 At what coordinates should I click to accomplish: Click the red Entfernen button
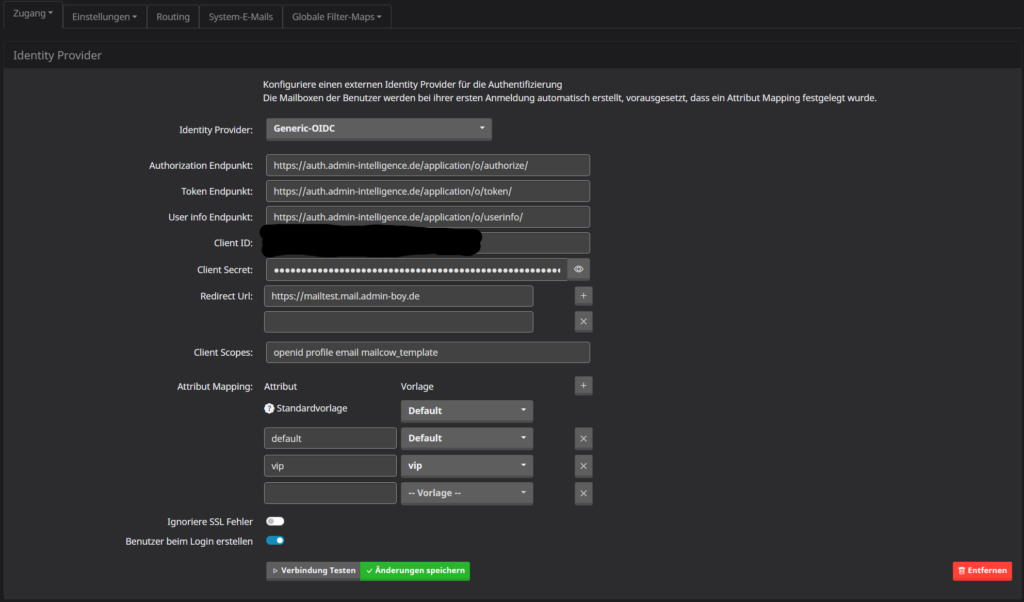click(982, 571)
